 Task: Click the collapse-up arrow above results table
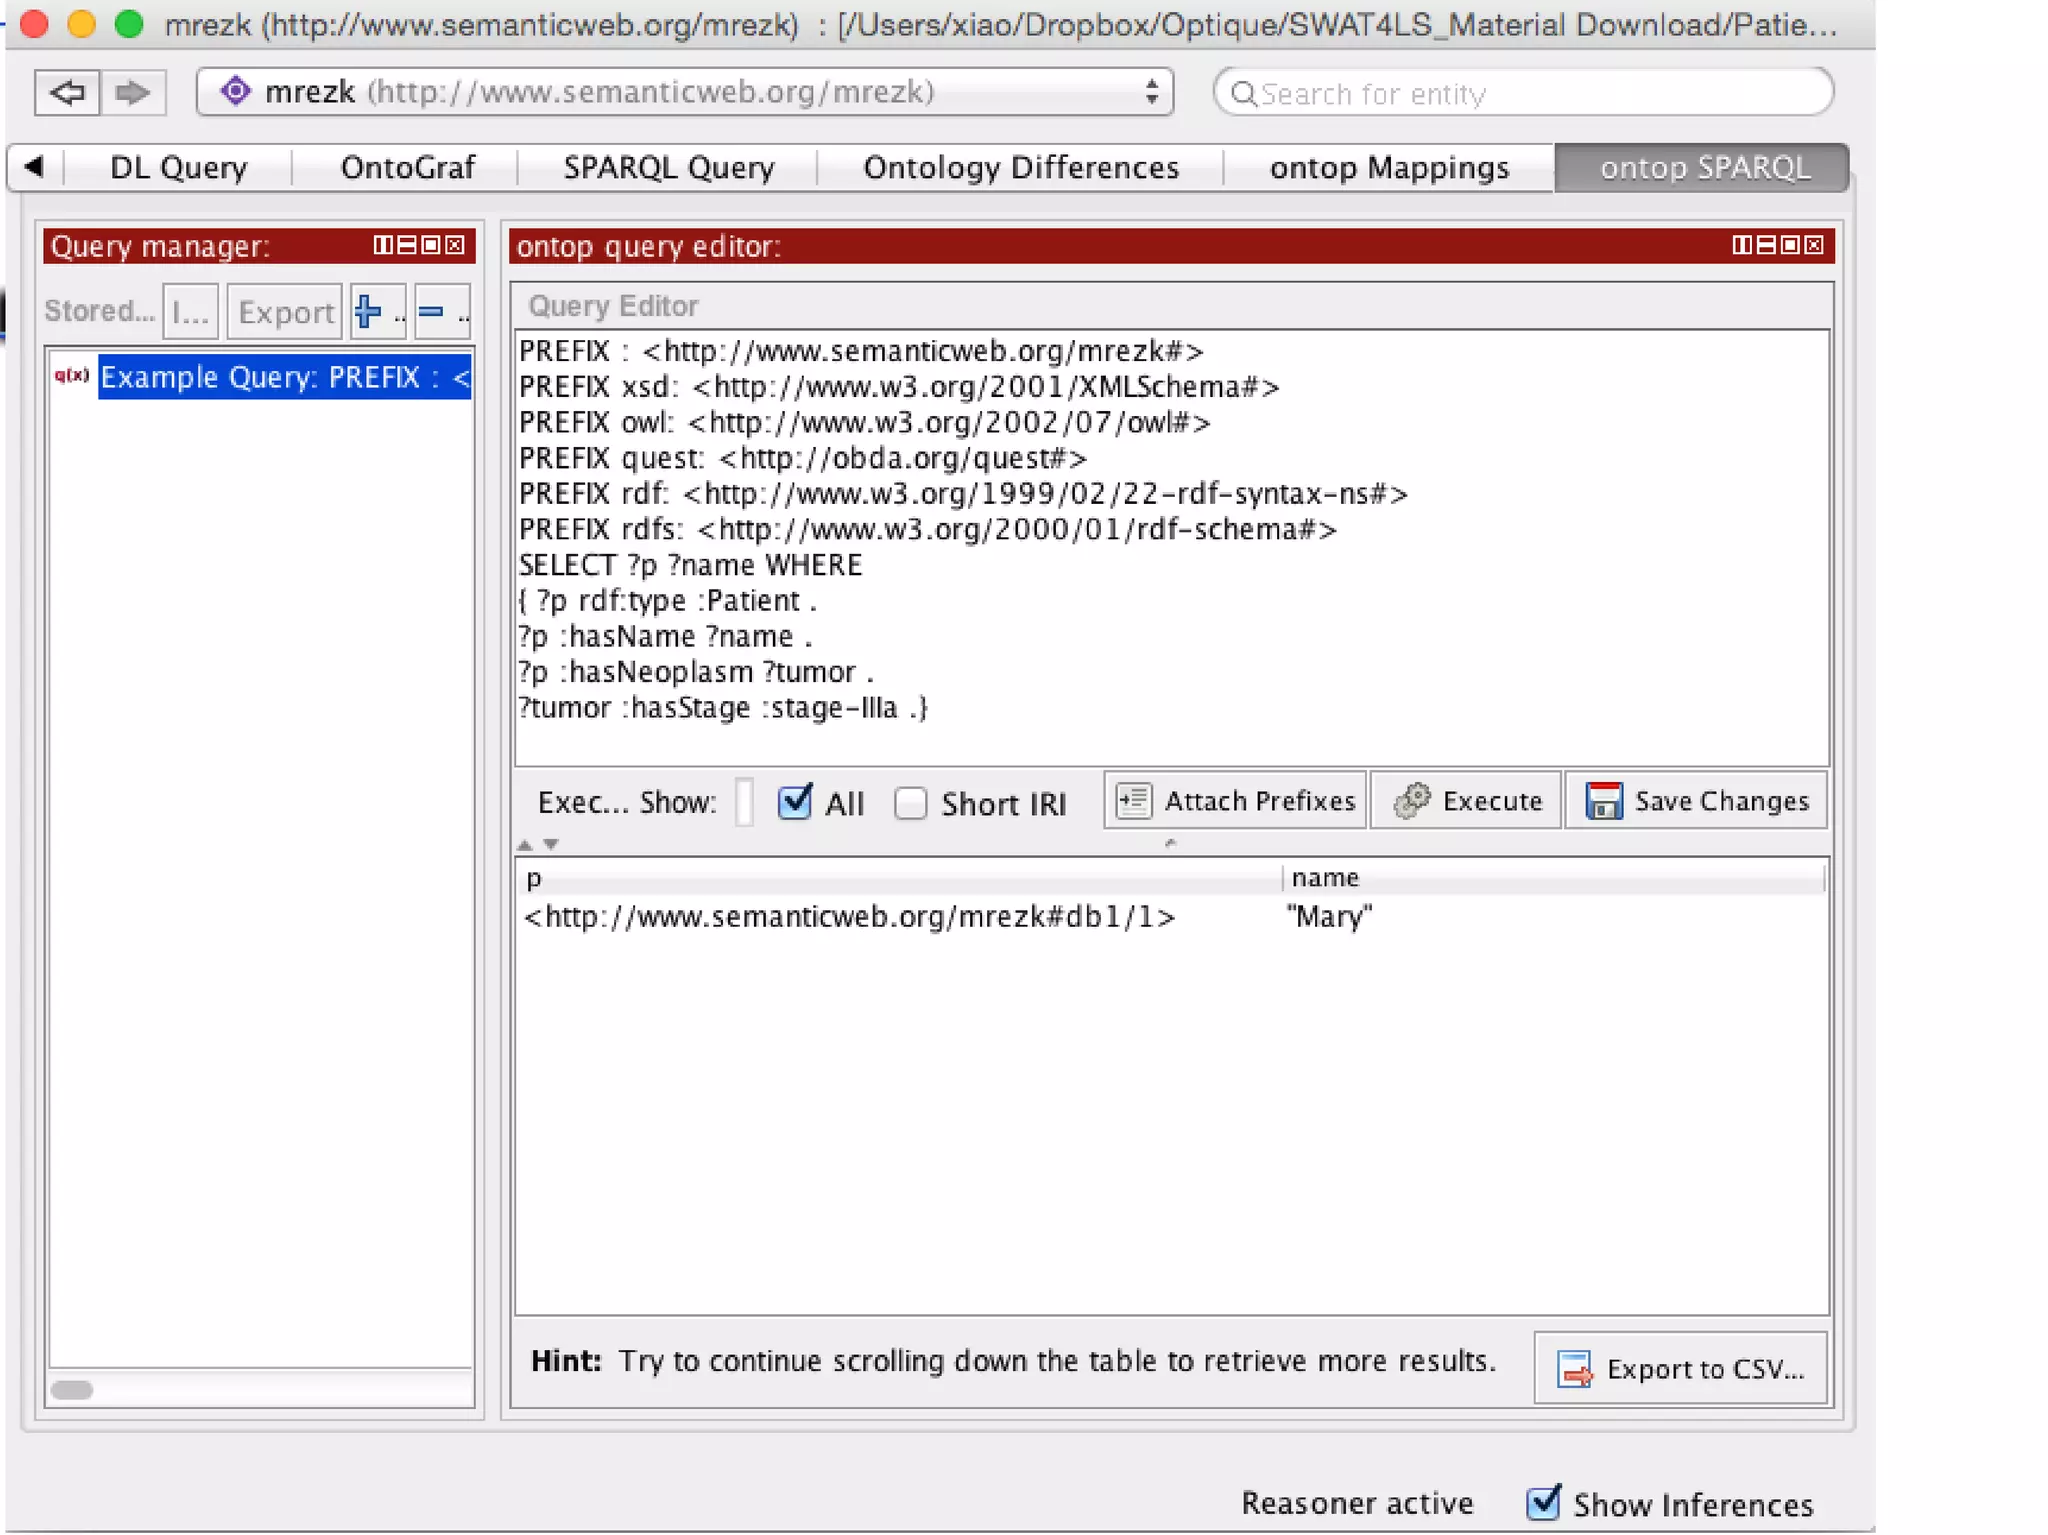[x=525, y=845]
